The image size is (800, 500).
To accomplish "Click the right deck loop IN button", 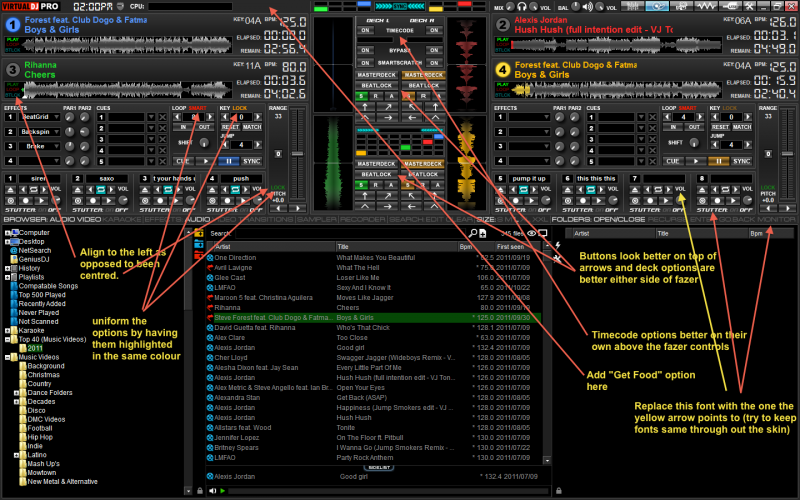I will pos(673,127).
